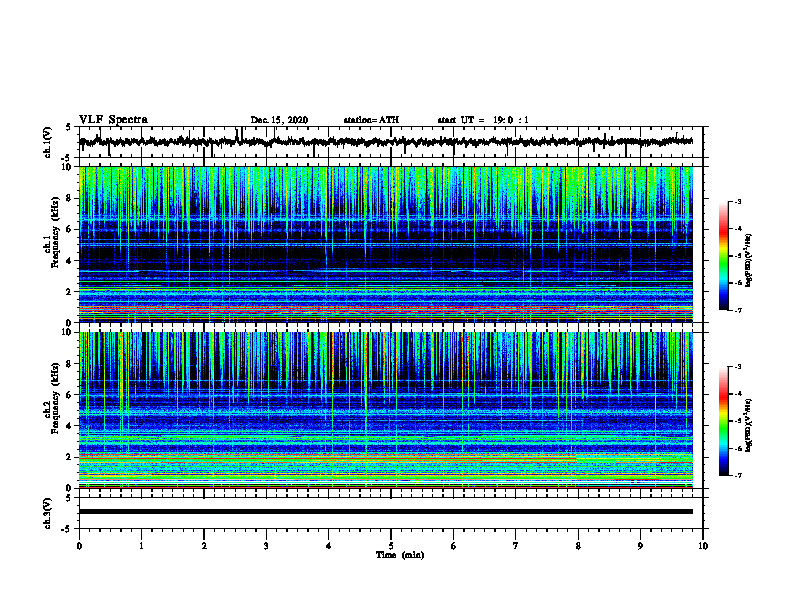Click the 'VLF Spectra' title text
This screenshot has height=612, width=792.
point(113,119)
